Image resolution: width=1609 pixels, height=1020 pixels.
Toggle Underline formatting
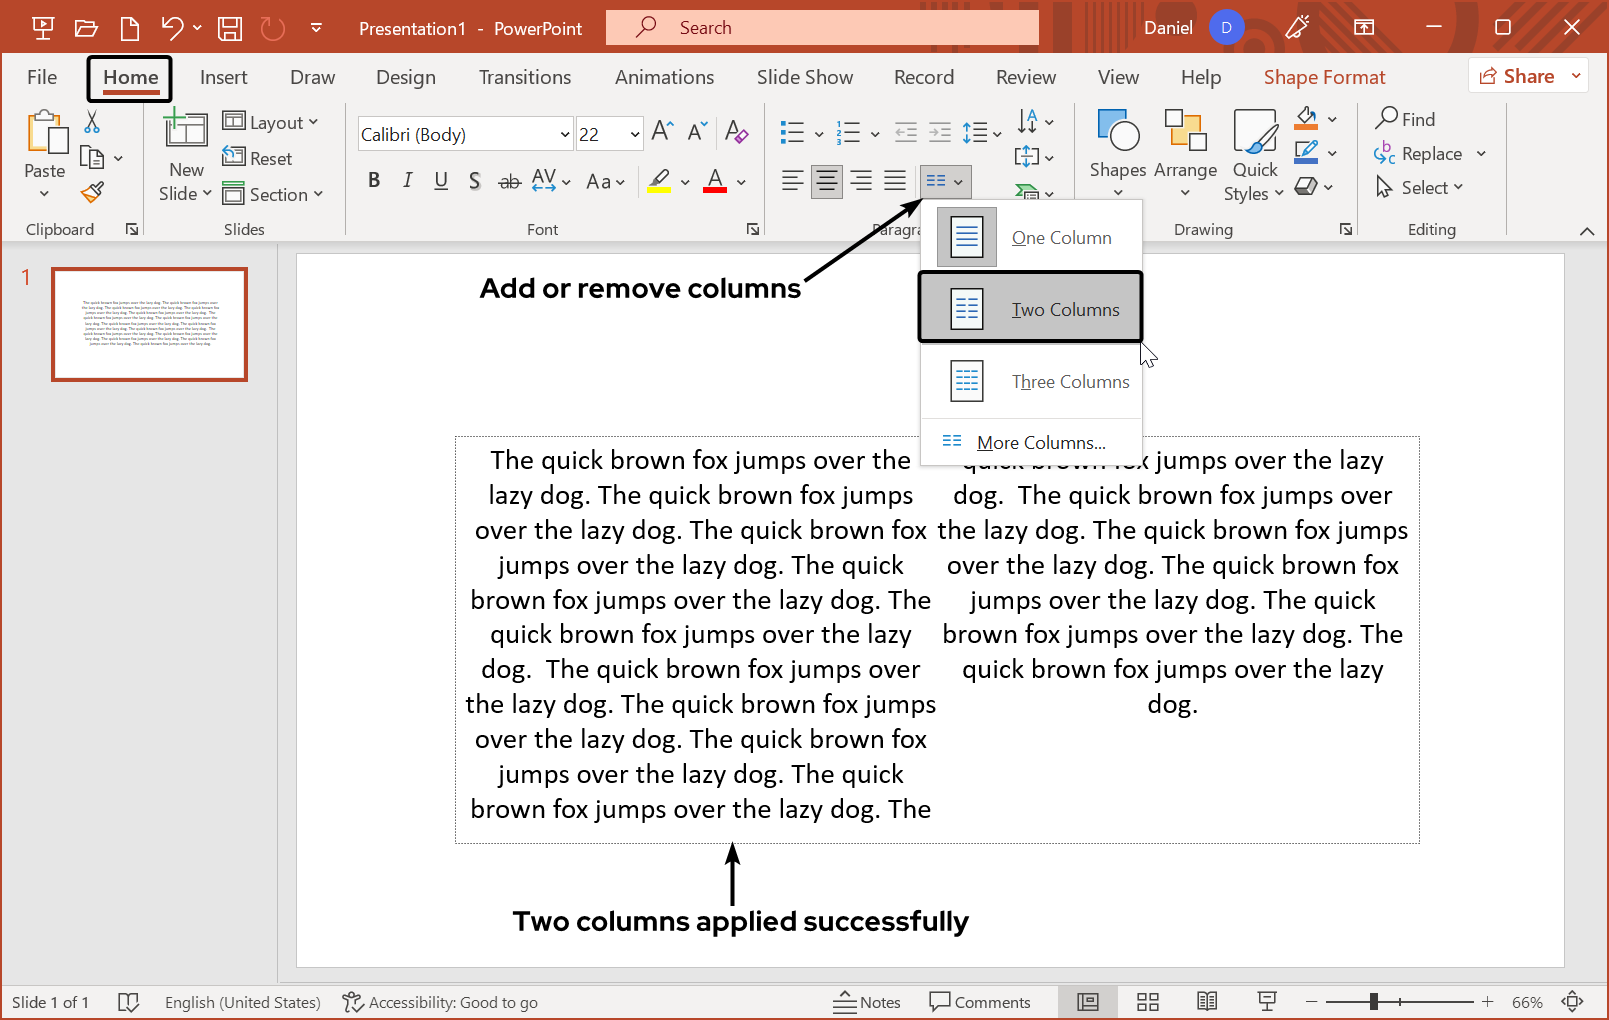pos(441,181)
